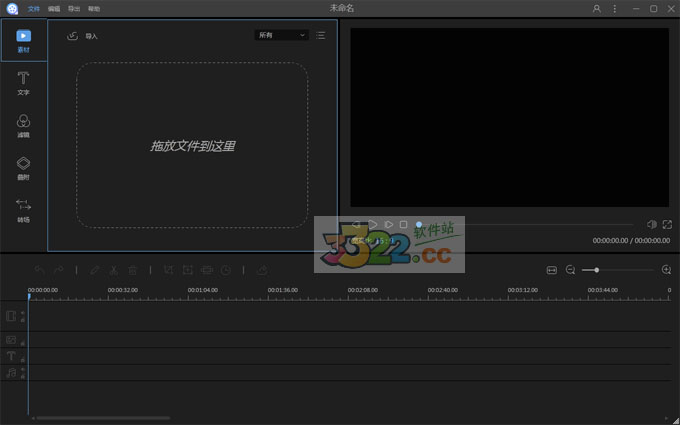Step to next frame in preview
Viewport: 680px width, 425px height.
[389, 225]
